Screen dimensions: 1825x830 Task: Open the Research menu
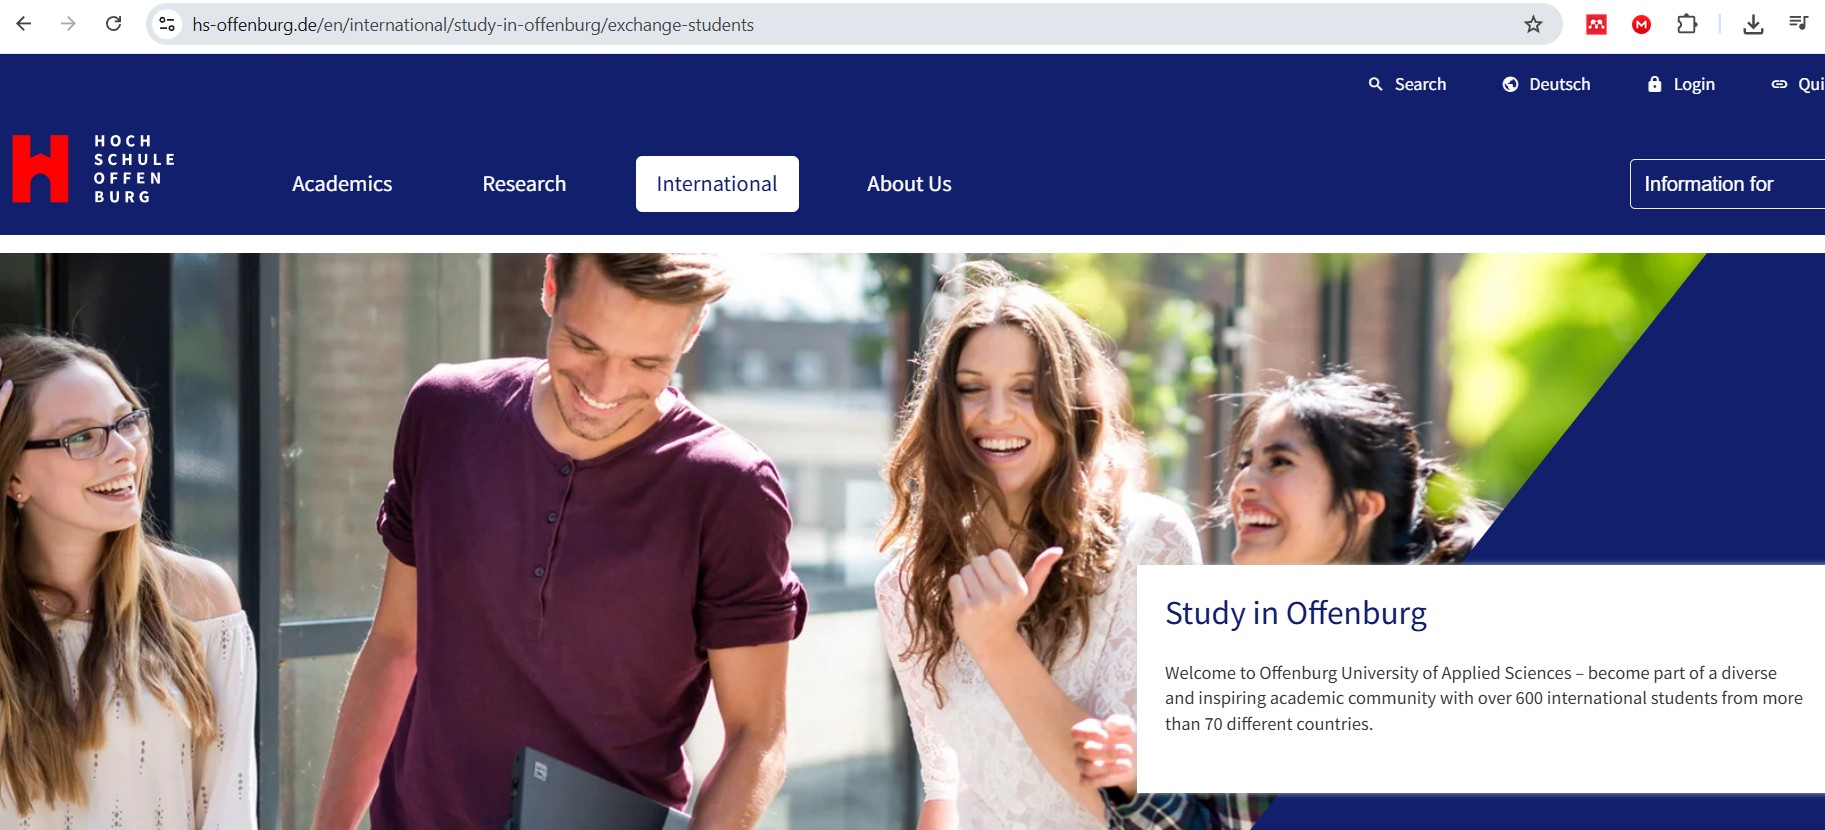click(x=524, y=184)
